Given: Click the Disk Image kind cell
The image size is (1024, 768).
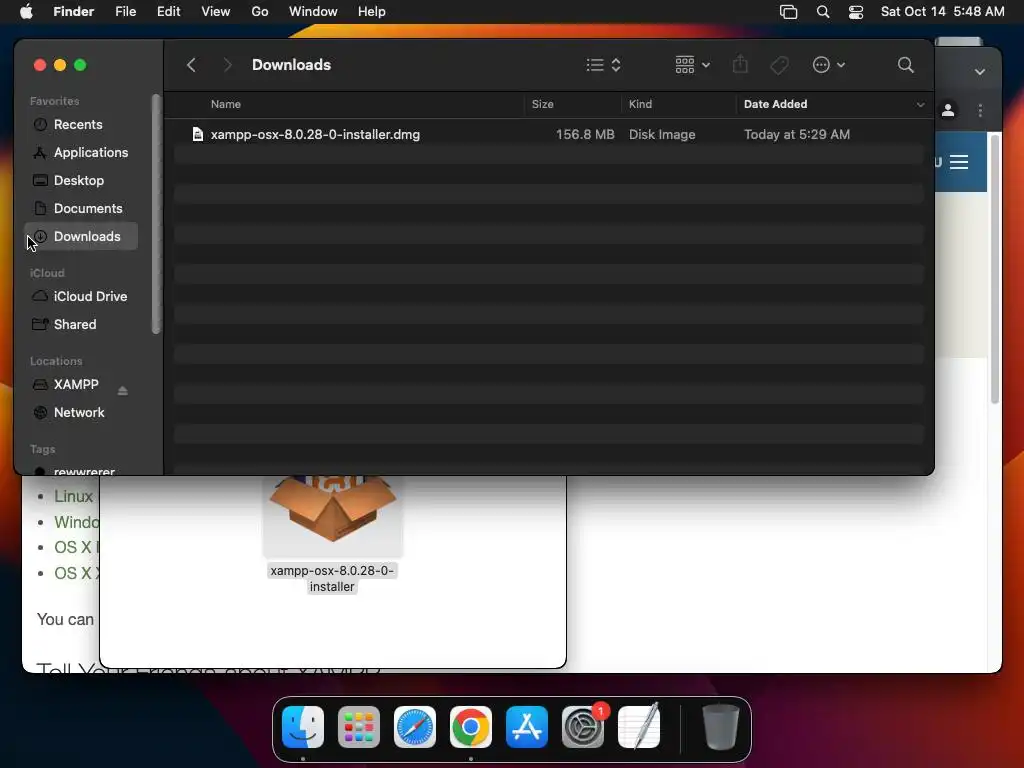Looking at the screenshot, I should tap(662, 135).
